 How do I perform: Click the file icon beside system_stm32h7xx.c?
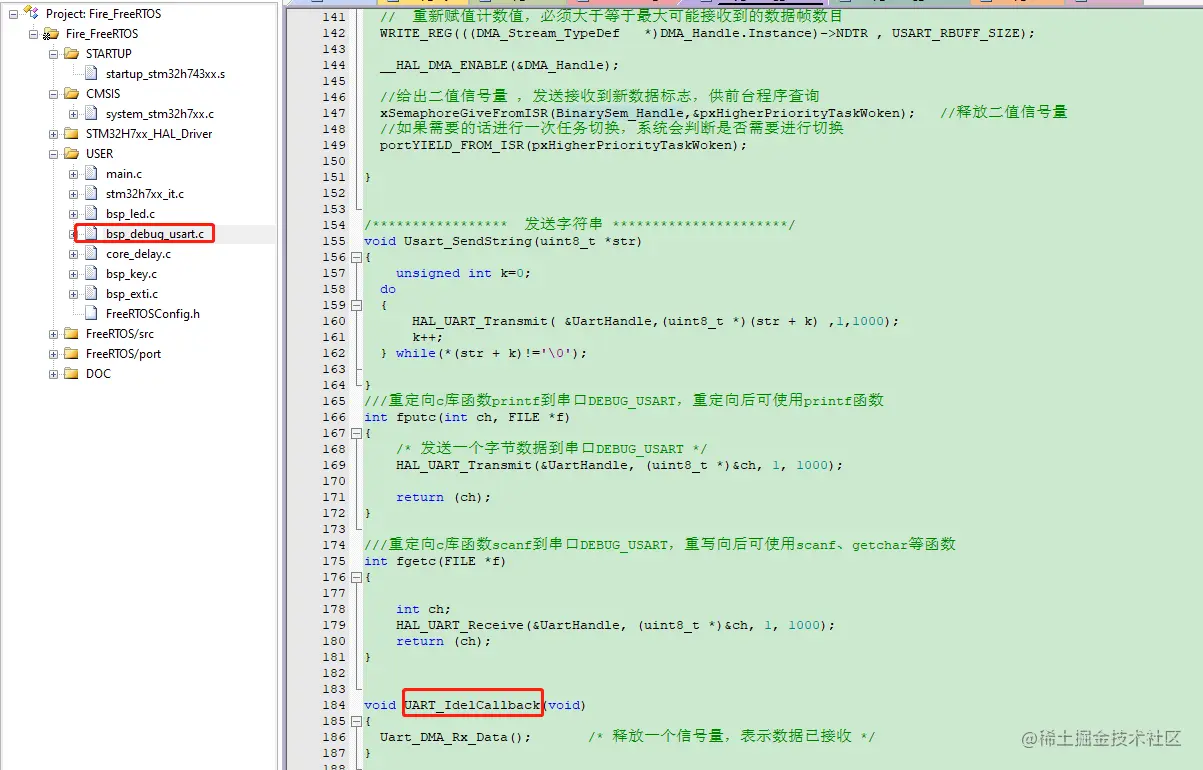(91, 113)
